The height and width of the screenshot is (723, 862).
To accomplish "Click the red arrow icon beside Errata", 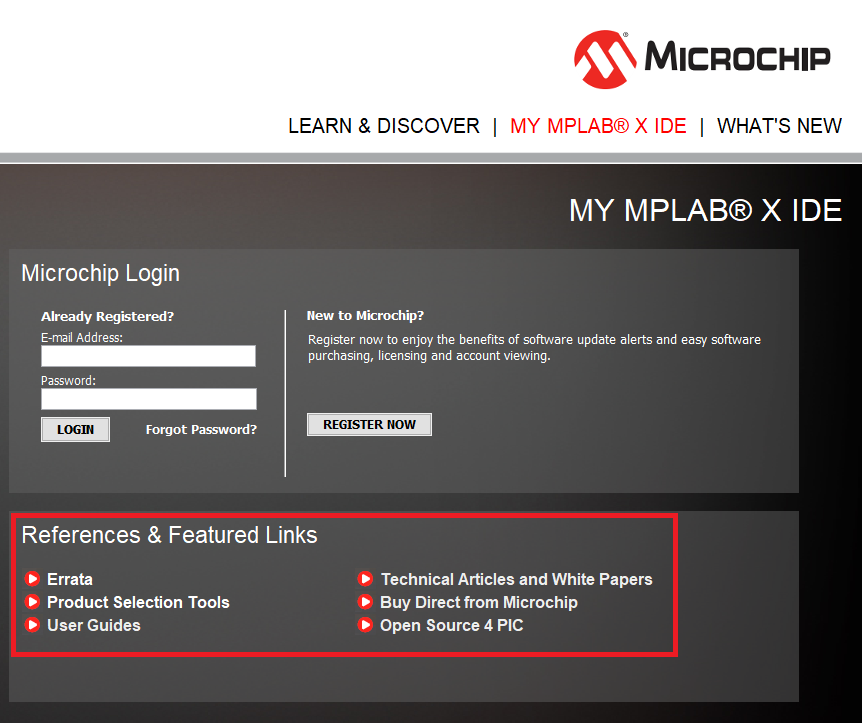I will pyautogui.click(x=33, y=579).
